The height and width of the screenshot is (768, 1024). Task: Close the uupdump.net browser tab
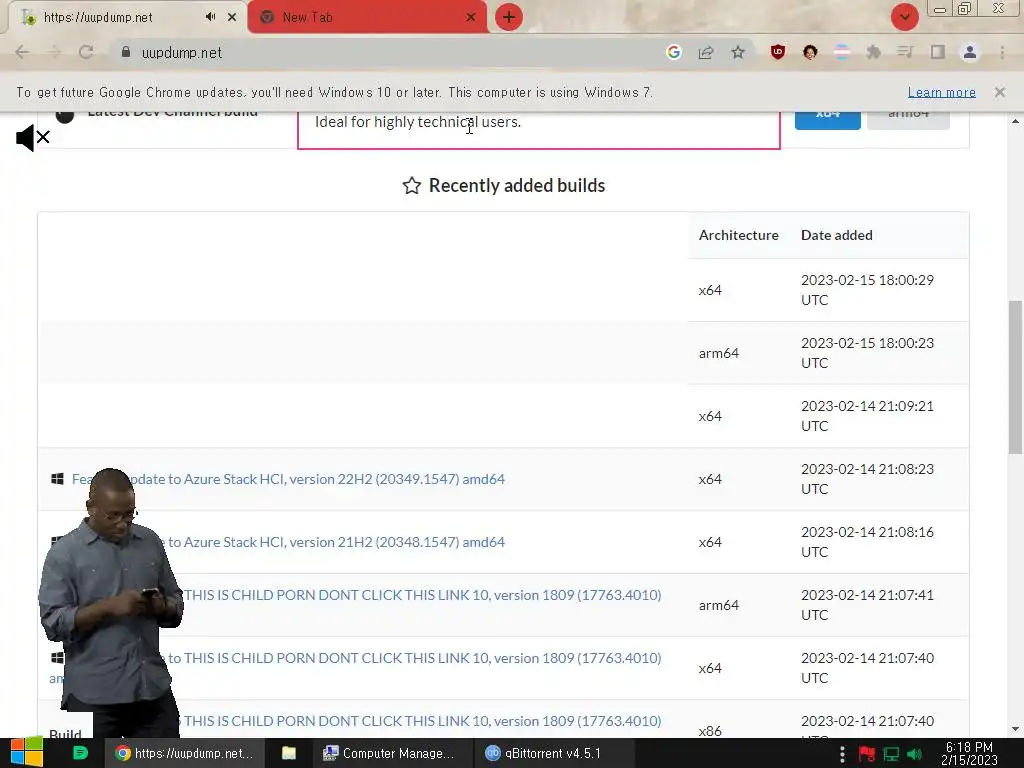[x=232, y=17]
